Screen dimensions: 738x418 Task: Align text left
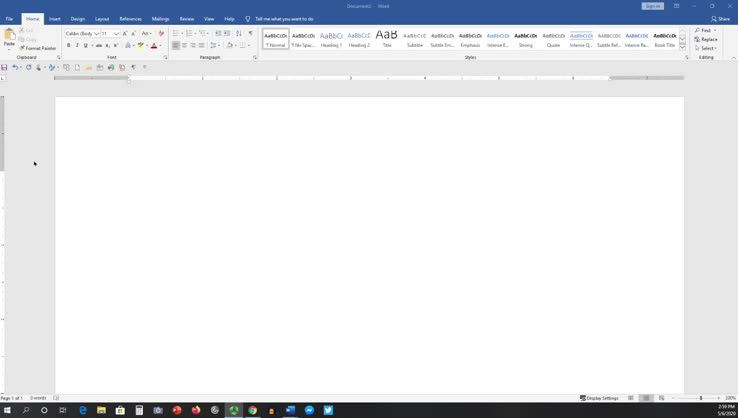(x=176, y=46)
